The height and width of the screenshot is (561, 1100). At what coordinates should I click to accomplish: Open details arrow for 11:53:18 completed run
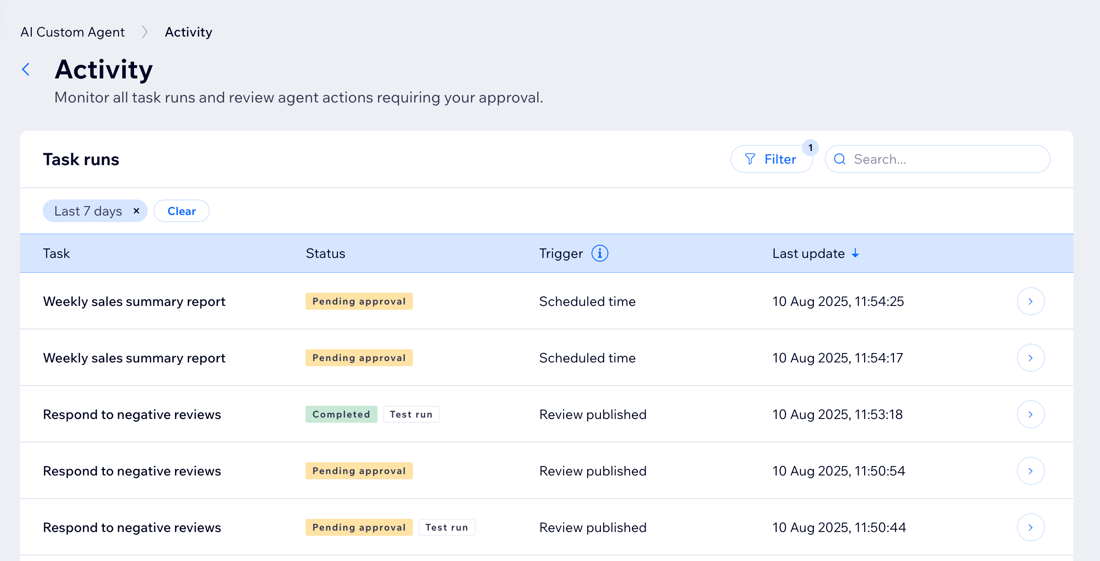(x=1030, y=414)
